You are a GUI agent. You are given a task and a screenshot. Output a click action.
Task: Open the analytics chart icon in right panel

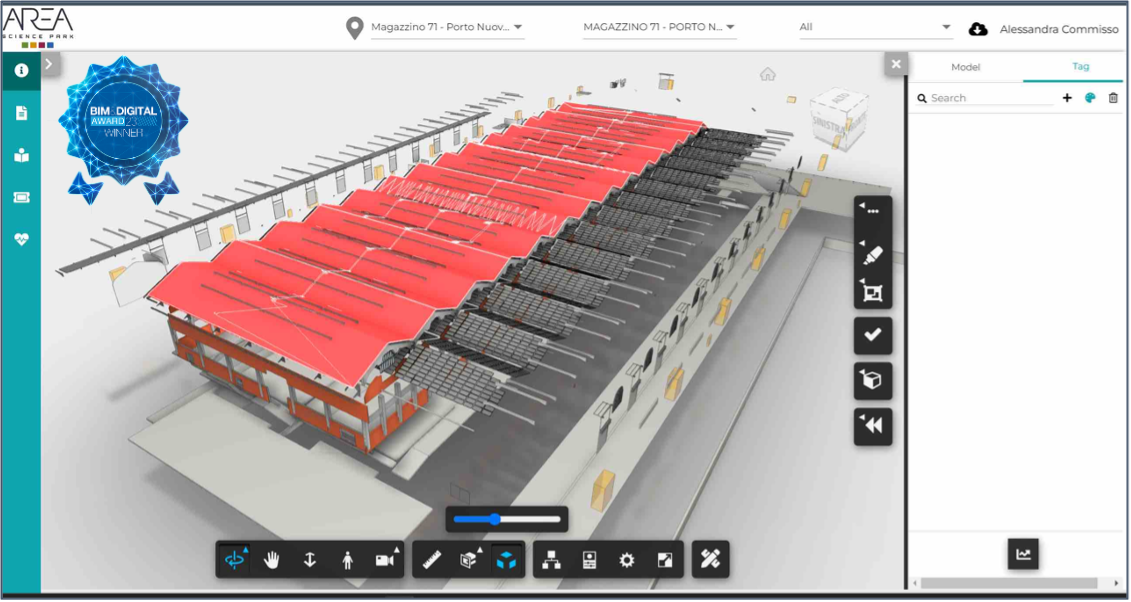(x=1022, y=553)
